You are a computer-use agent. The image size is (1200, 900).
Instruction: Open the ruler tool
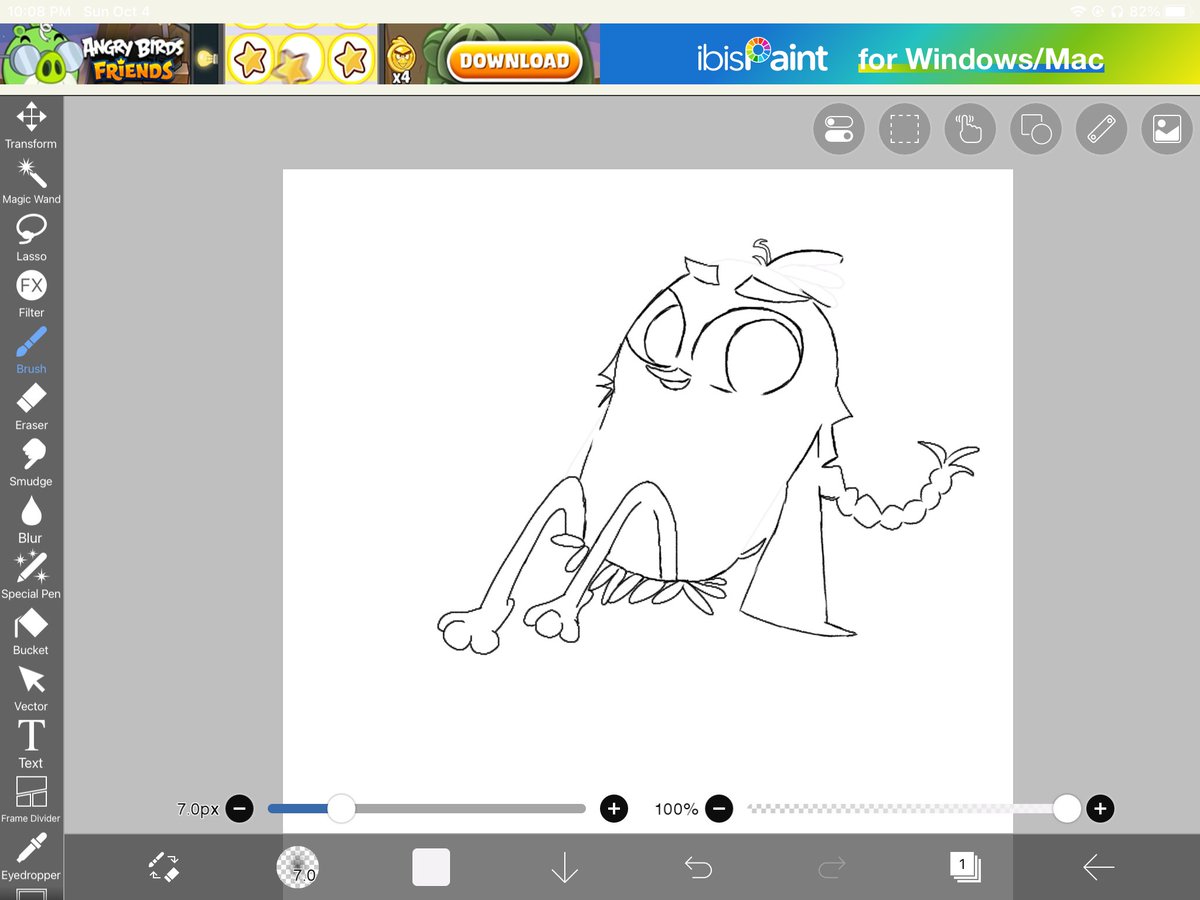tap(1101, 129)
